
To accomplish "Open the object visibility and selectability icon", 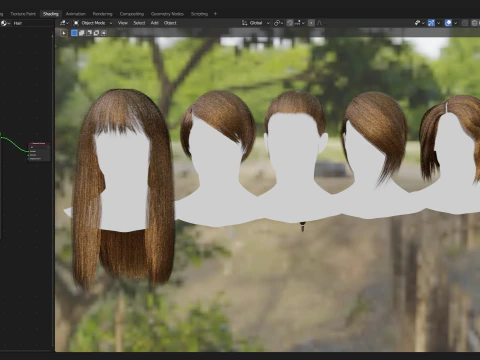I will pos(419,23).
